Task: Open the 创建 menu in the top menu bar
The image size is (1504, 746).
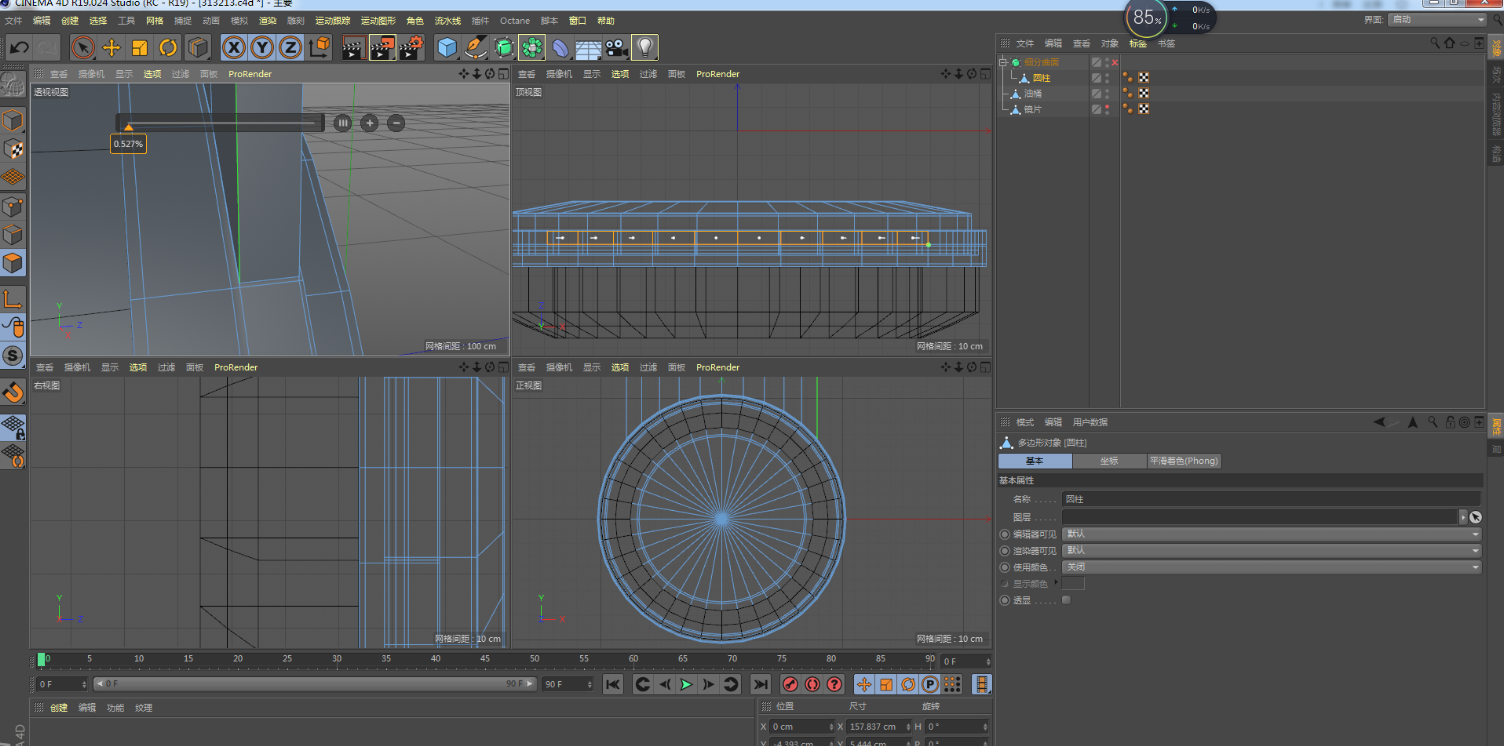Action: tap(69, 20)
